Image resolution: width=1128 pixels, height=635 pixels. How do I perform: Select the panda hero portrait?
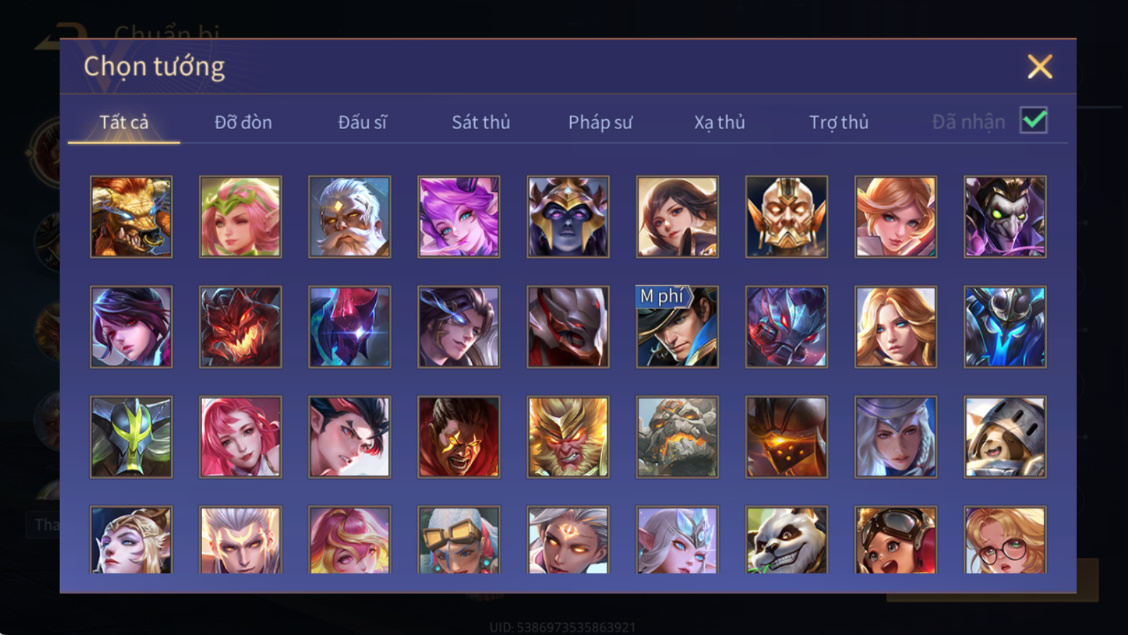point(786,539)
